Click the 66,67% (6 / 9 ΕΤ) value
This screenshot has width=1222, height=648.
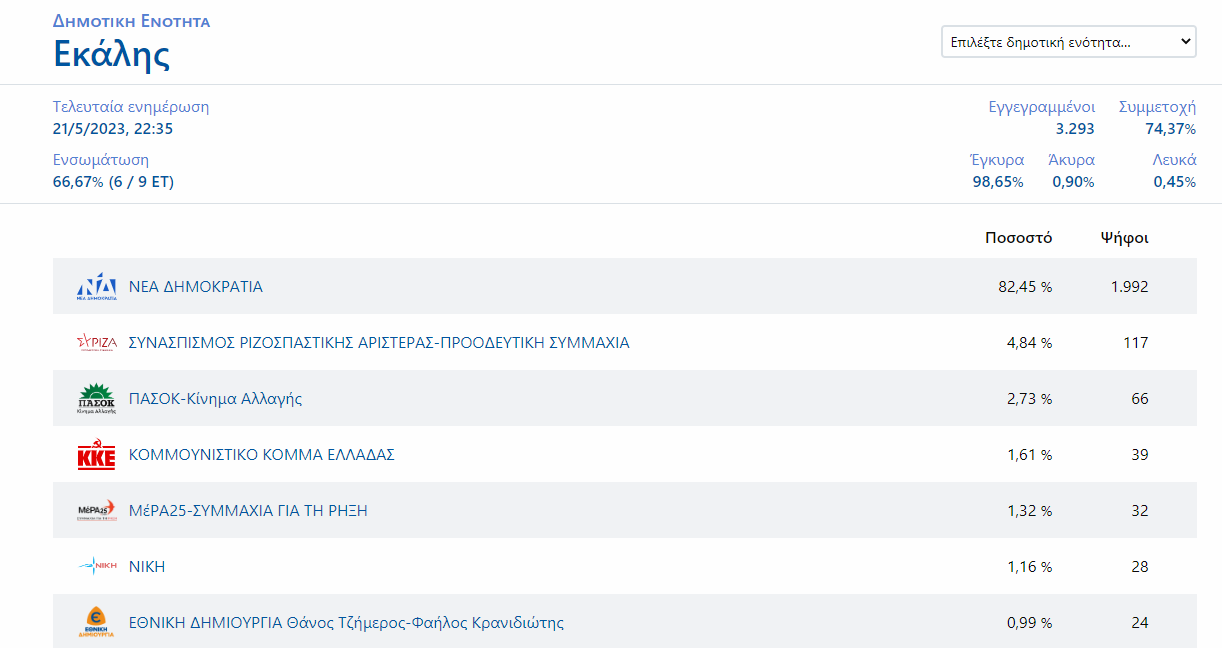click(x=113, y=181)
